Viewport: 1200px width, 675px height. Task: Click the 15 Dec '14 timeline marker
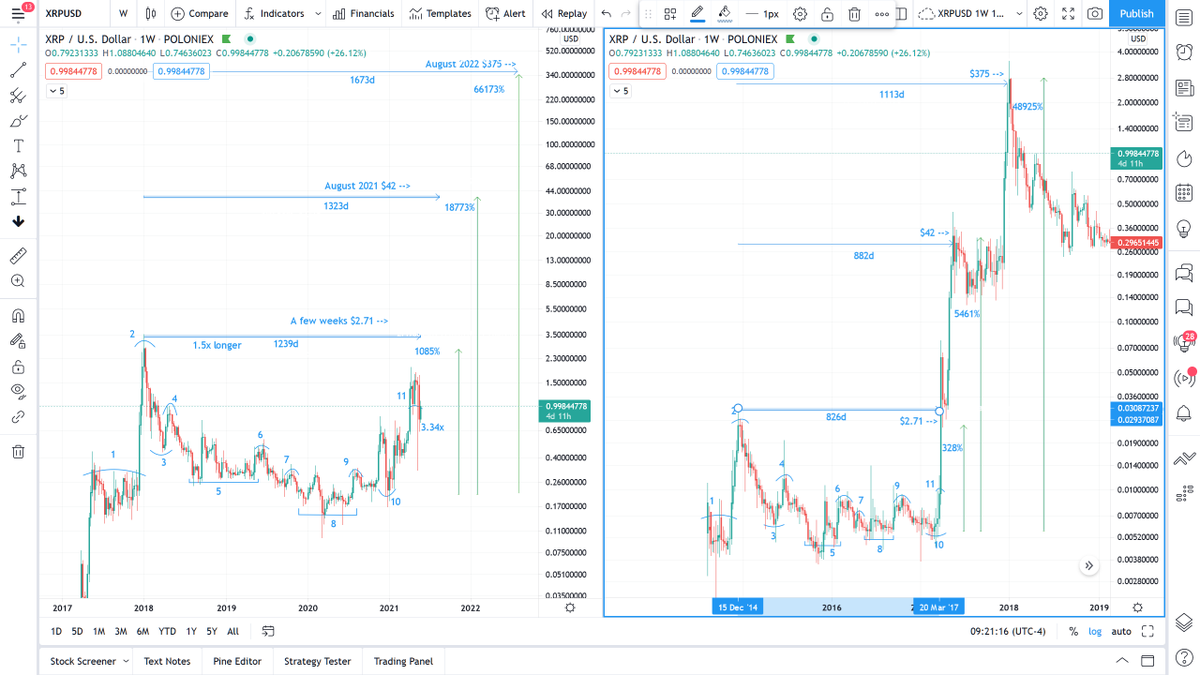click(x=738, y=607)
